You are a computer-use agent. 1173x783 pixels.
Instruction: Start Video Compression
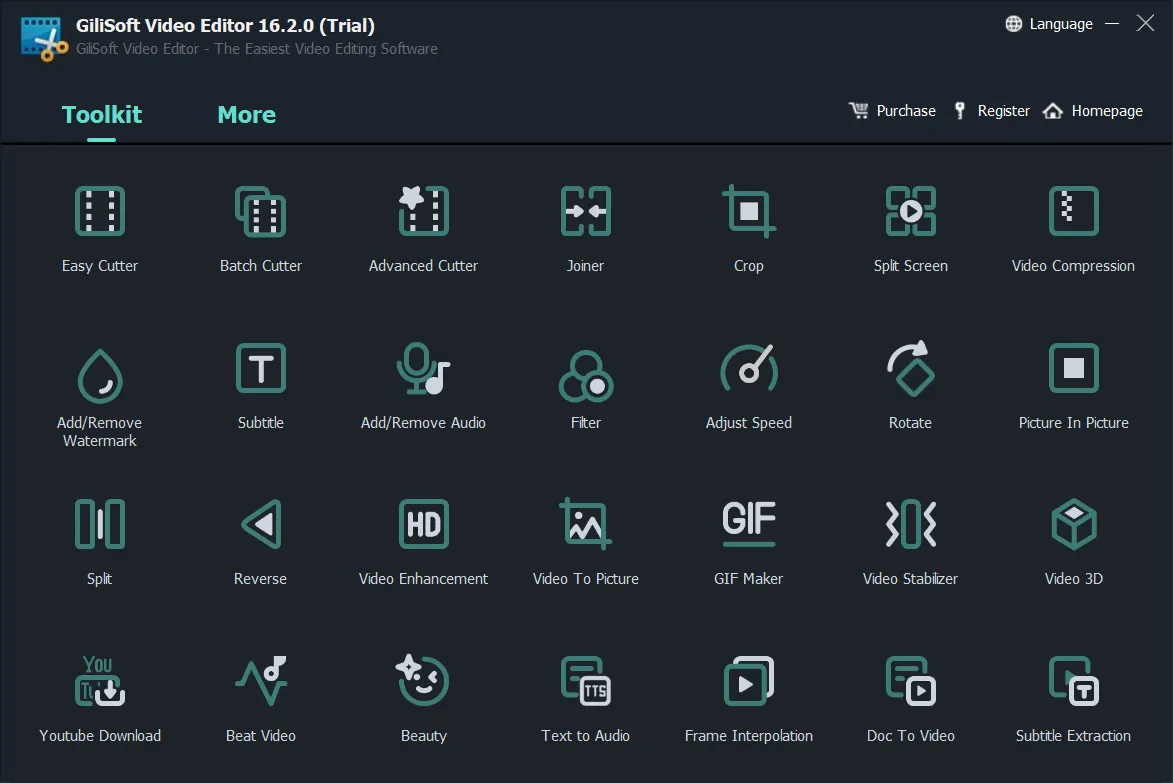click(1072, 225)
